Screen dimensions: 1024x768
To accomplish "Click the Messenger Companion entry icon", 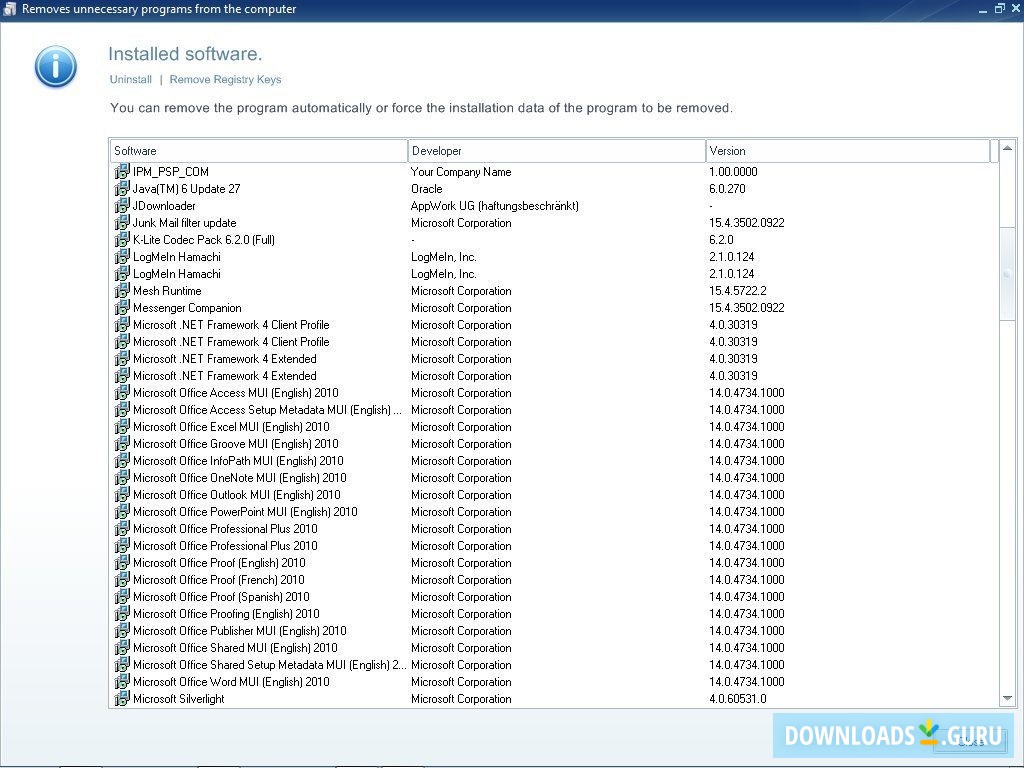I will pos(122,307).
